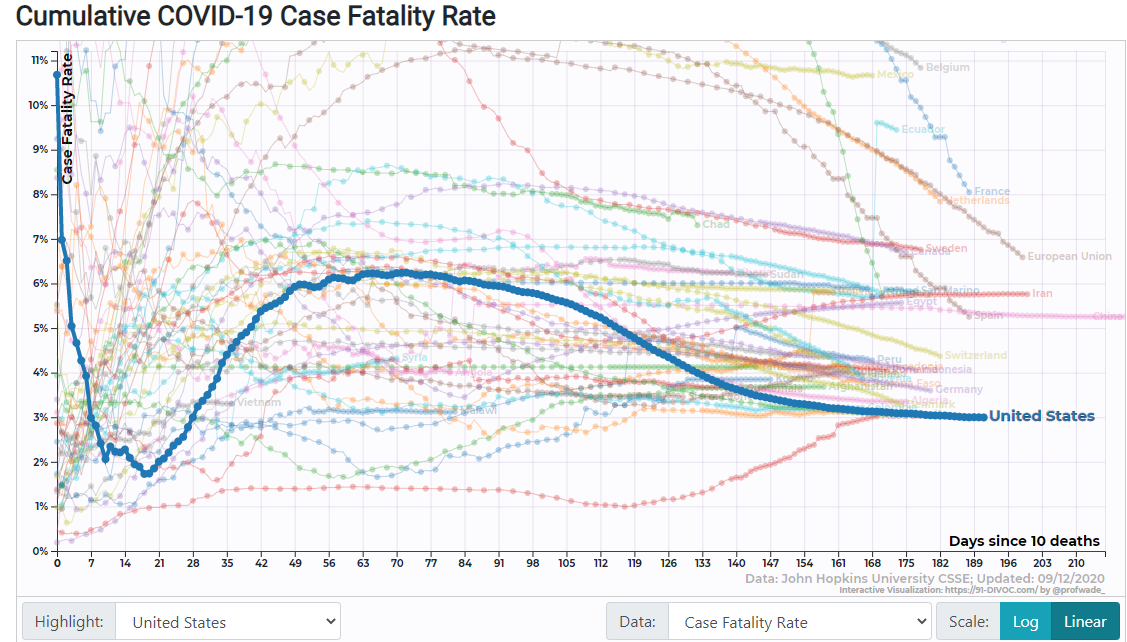
Task: Click the final United States data point
Action: coord(983,417)
